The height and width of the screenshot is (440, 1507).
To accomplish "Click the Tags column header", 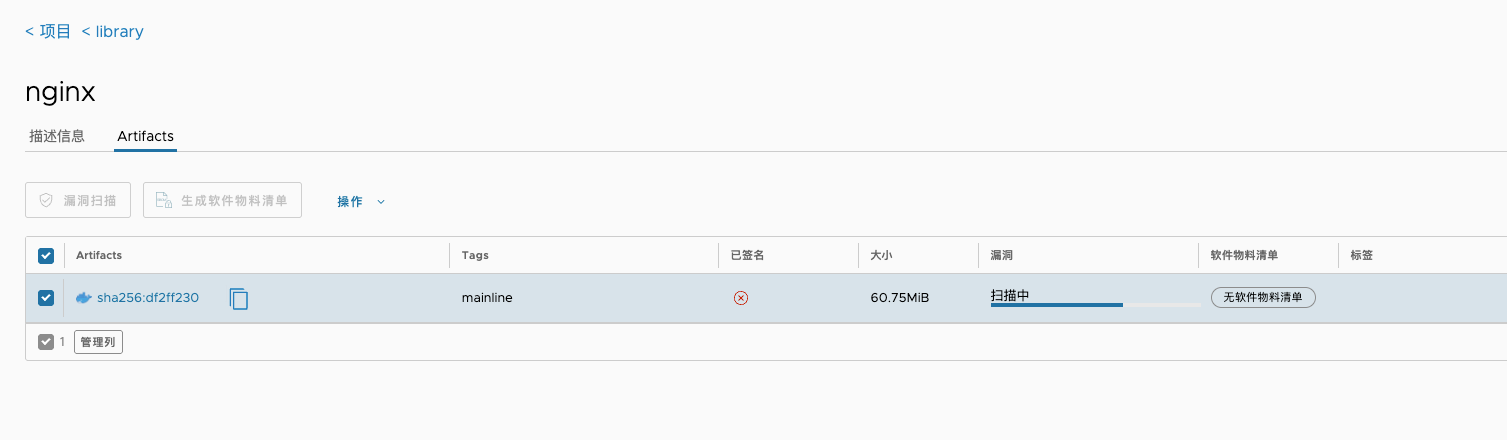I will click(475, 256).
